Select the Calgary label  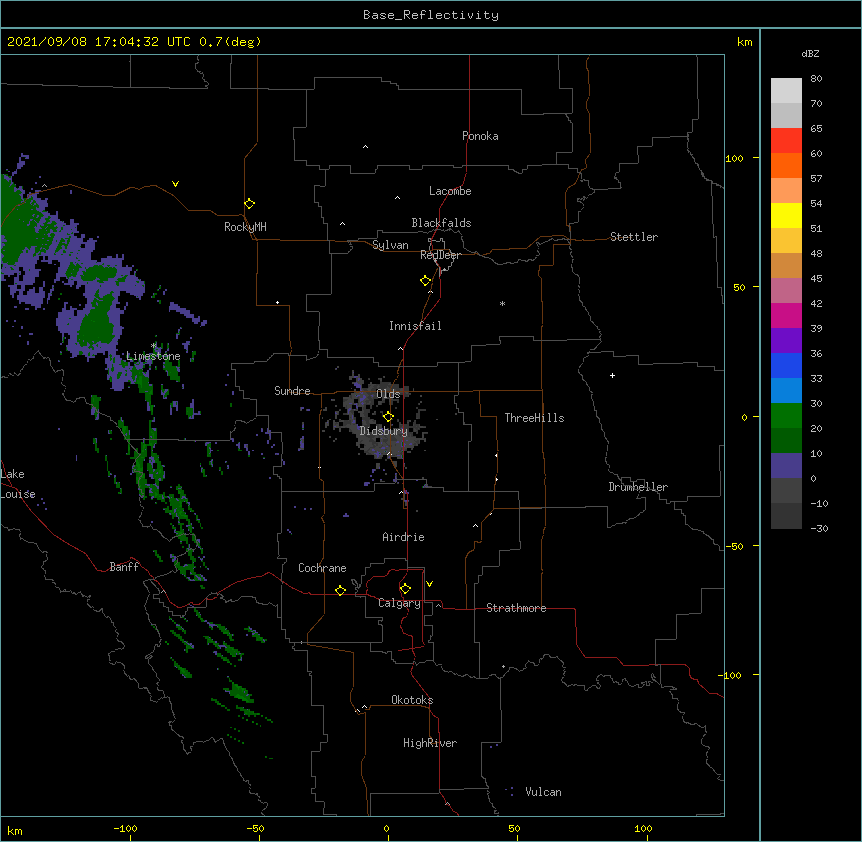pyautogui.click(x=399, y=603)
